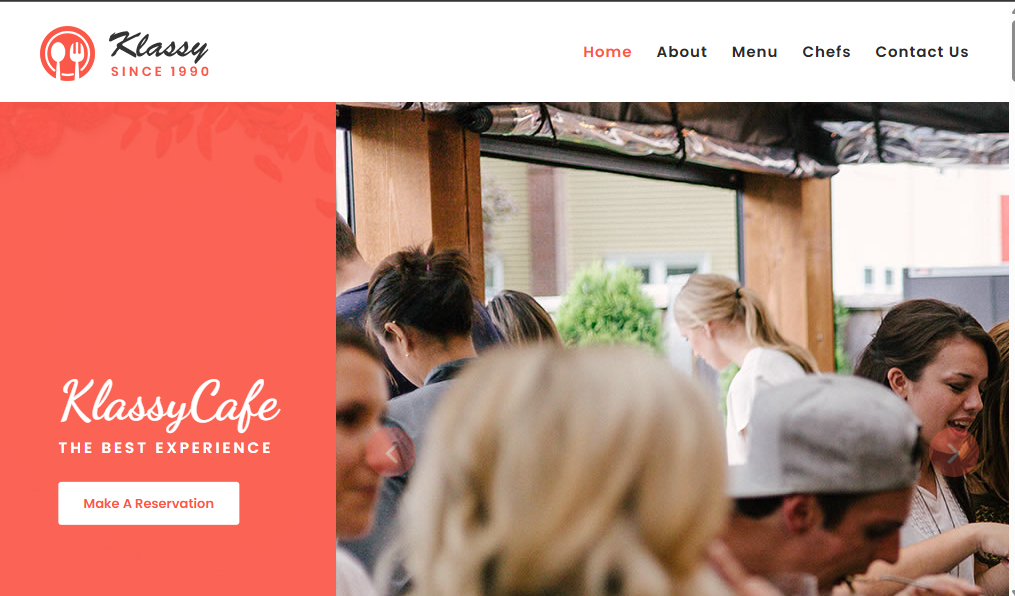The height and width of the screenshot is (596, 1015).
Task: Navigate to the About section
Action: tap(682, 52)
